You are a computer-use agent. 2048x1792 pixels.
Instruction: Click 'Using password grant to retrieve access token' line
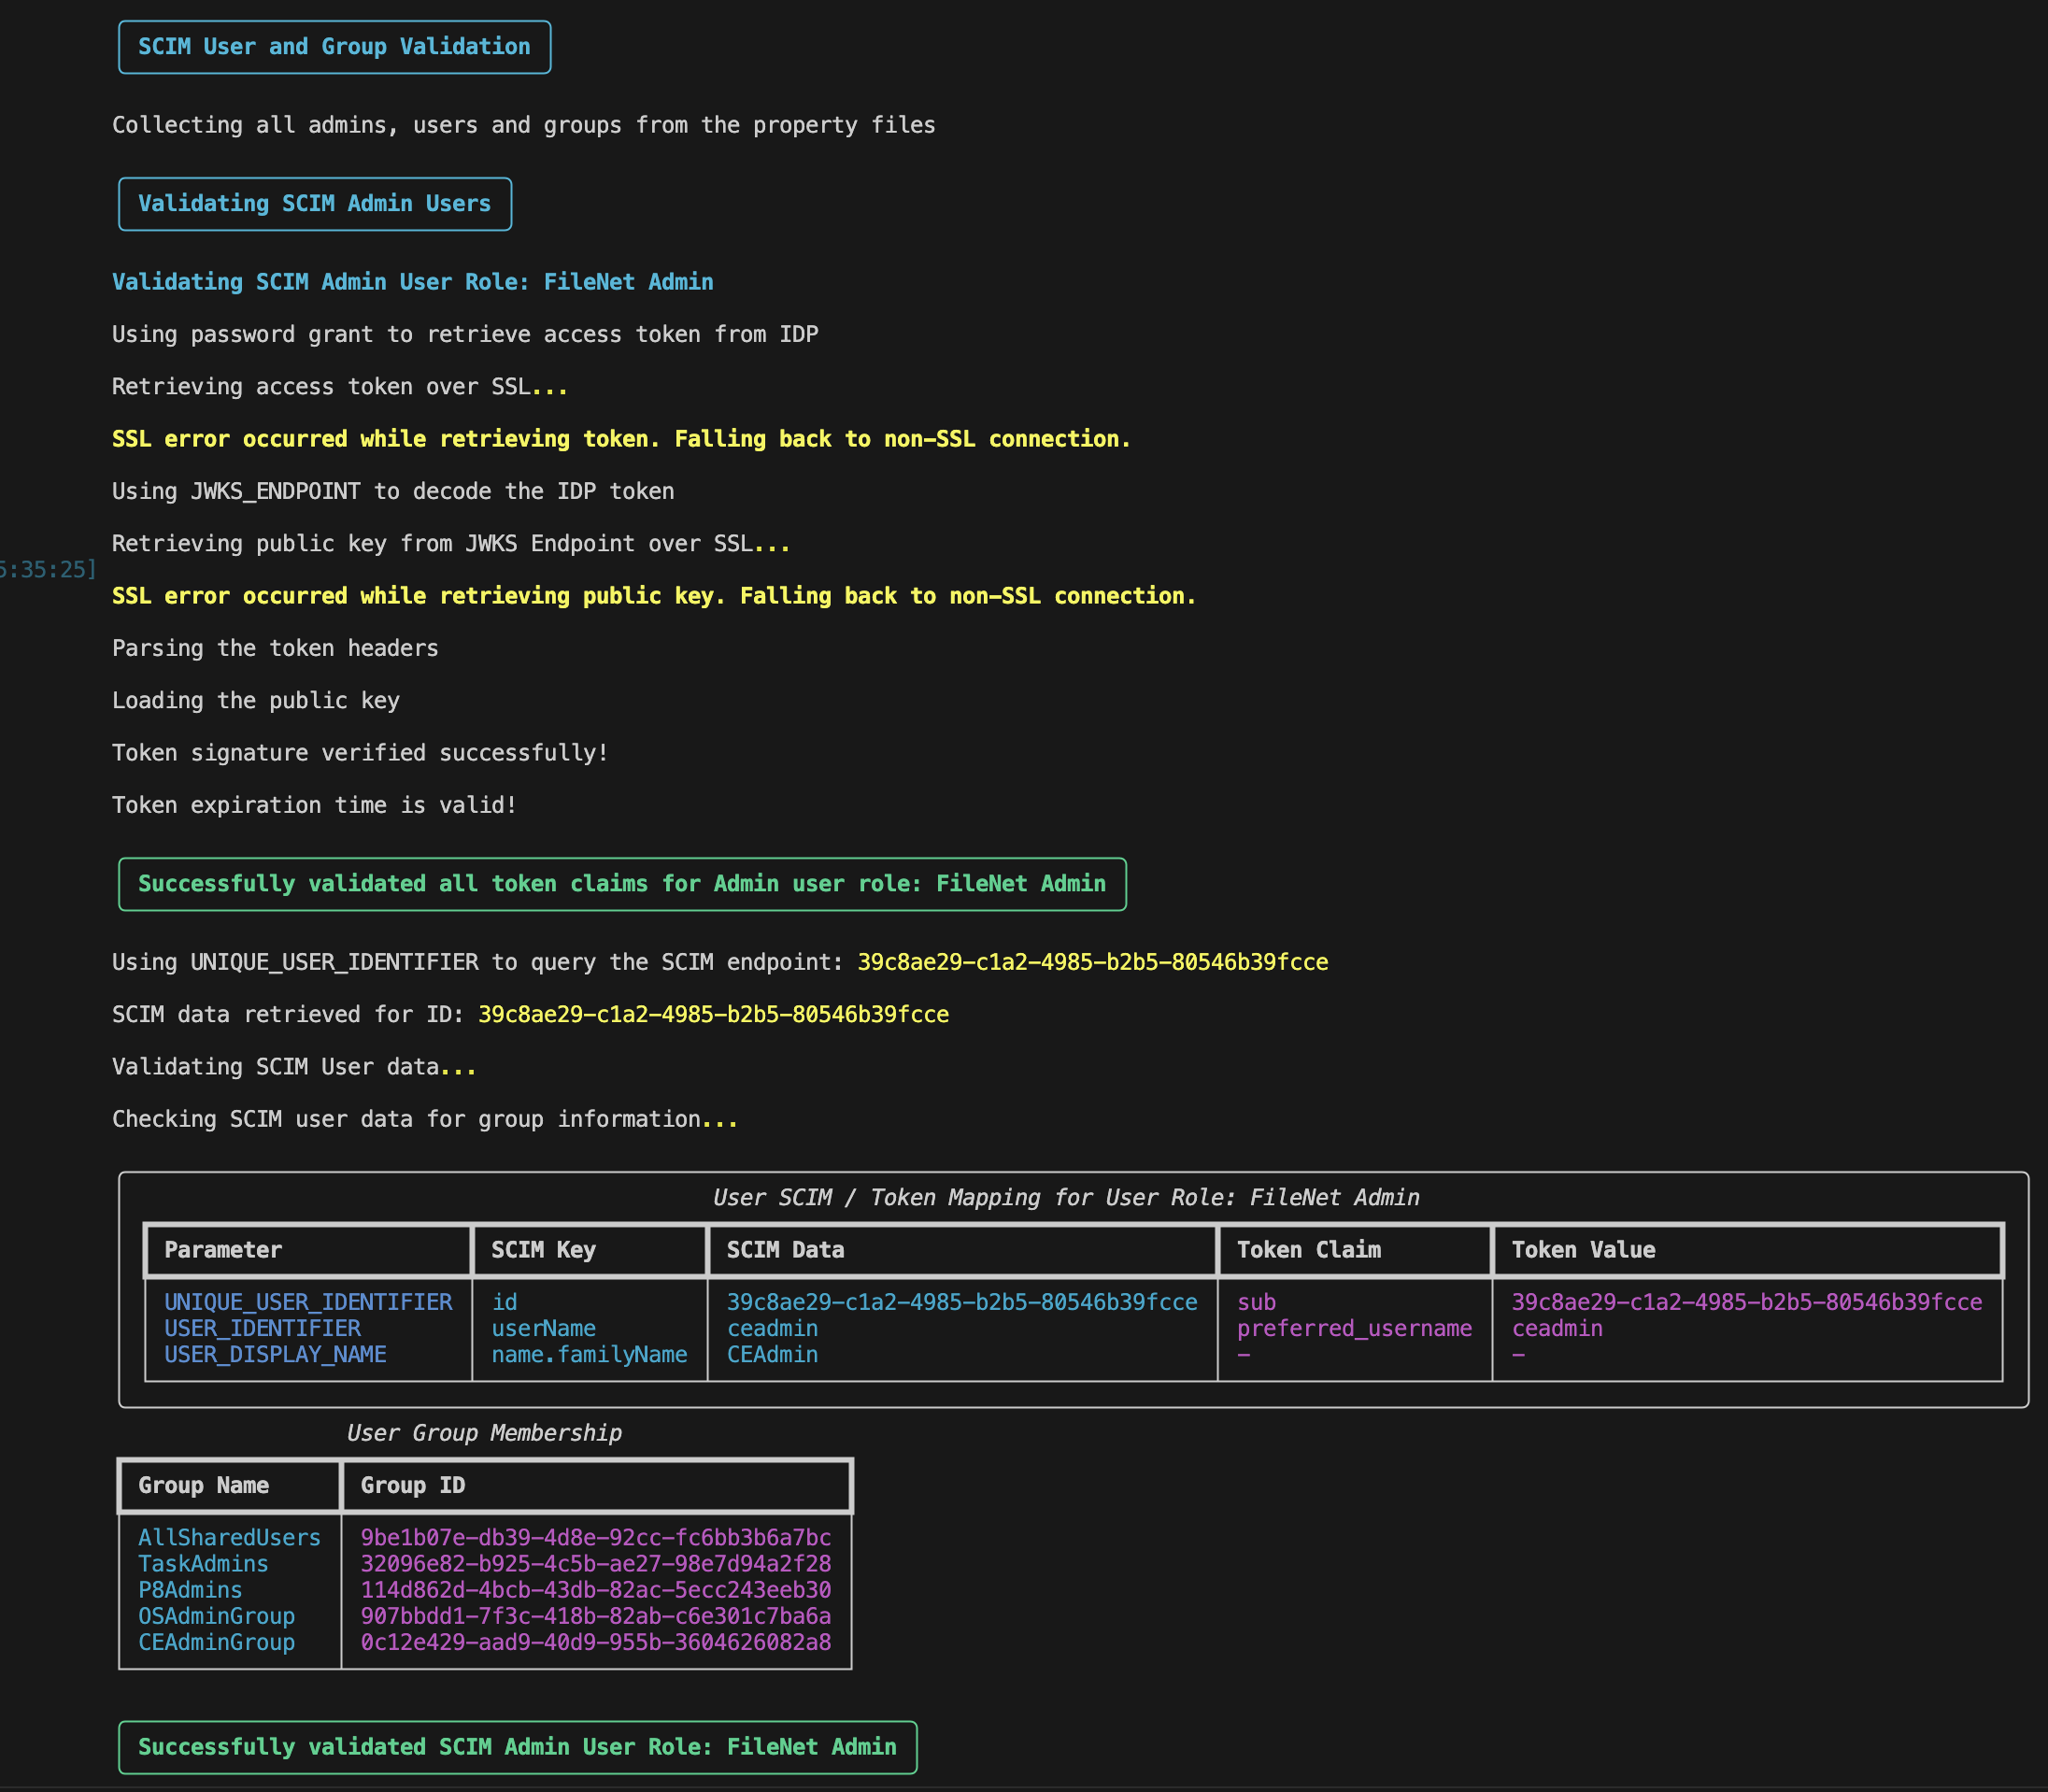pos(465,334)
